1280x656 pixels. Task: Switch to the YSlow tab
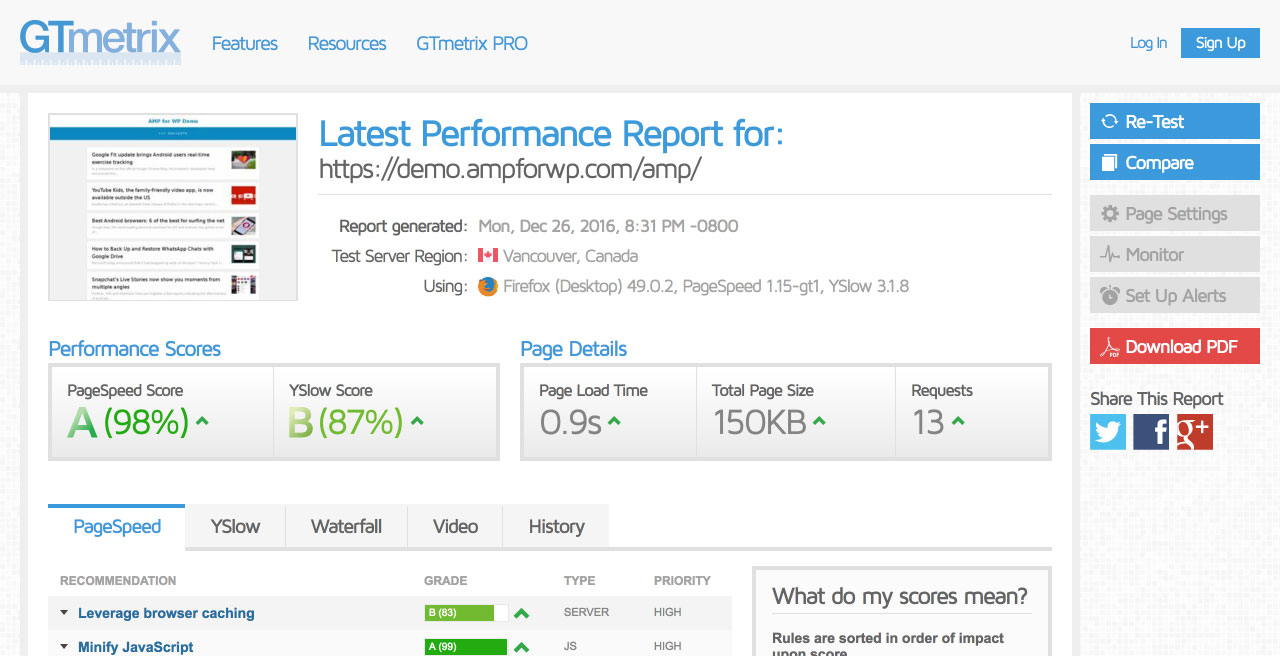point(235,527)
